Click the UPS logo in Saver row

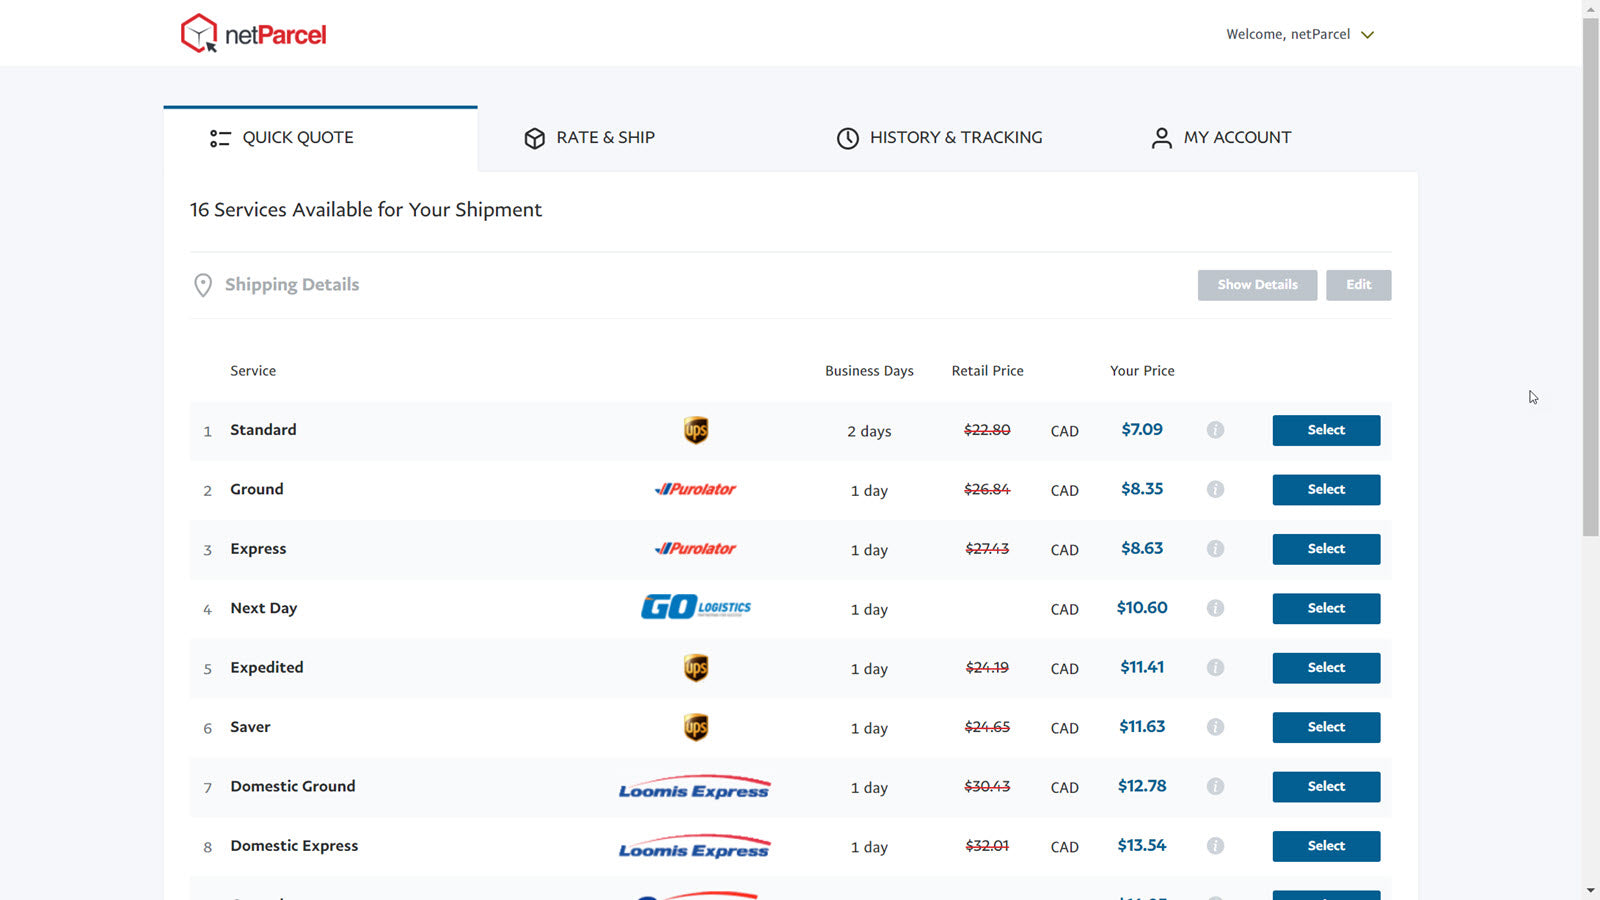696,727
